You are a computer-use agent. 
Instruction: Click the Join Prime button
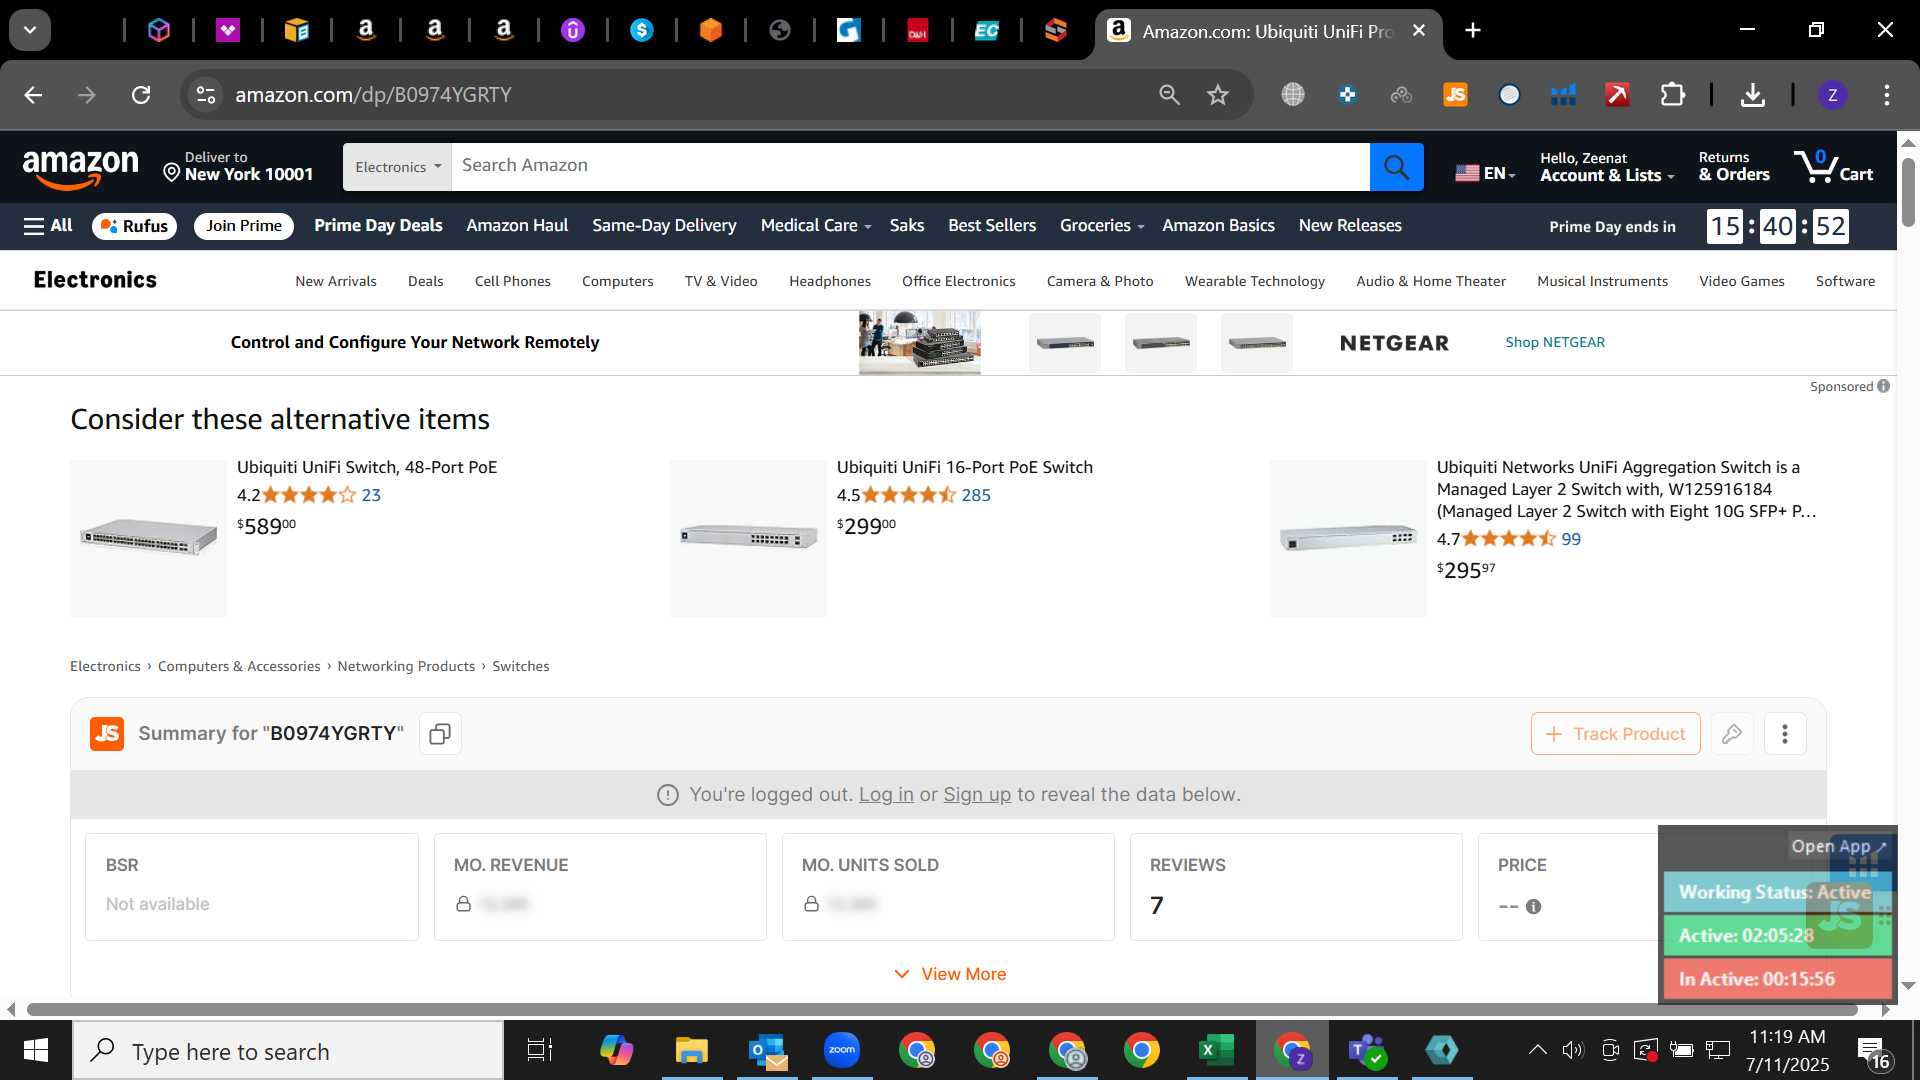tap(244, 226)
